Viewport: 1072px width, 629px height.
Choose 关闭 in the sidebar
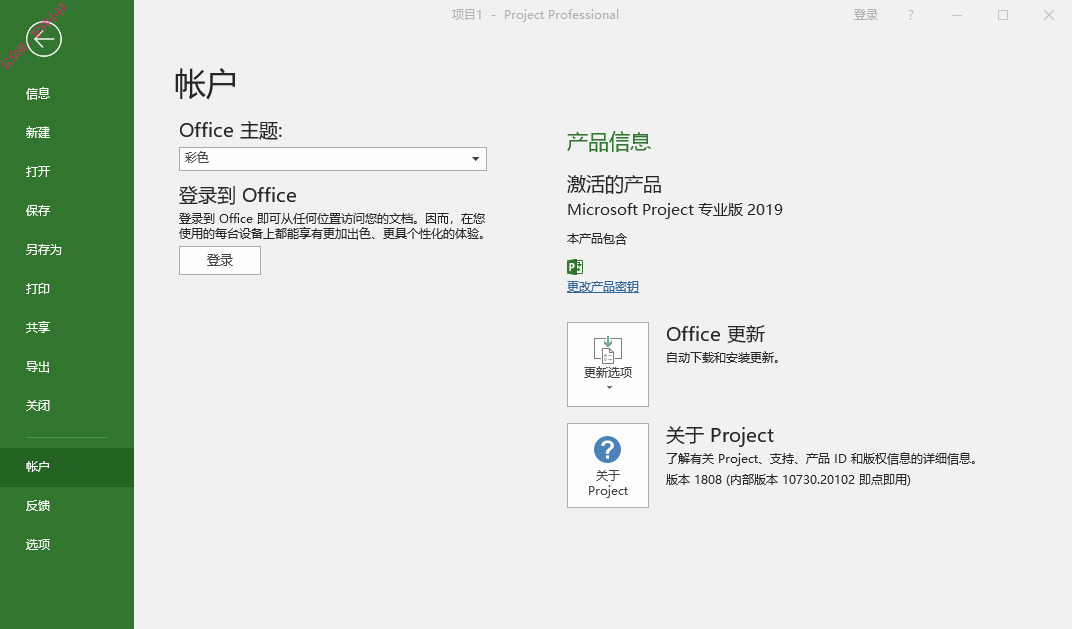67,405
